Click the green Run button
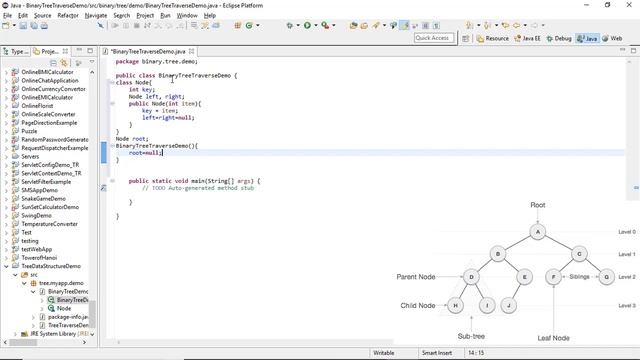 pyautogui.click(x=307, y=25)
